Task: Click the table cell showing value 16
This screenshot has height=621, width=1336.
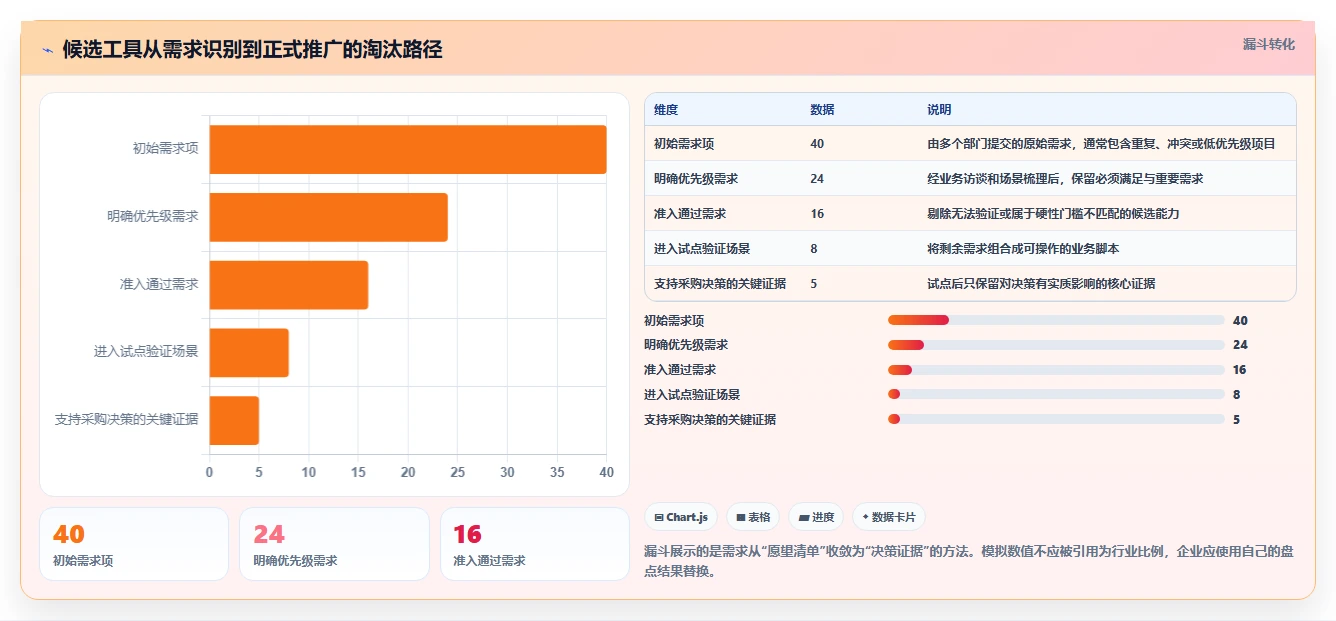Action: point(817,214)
